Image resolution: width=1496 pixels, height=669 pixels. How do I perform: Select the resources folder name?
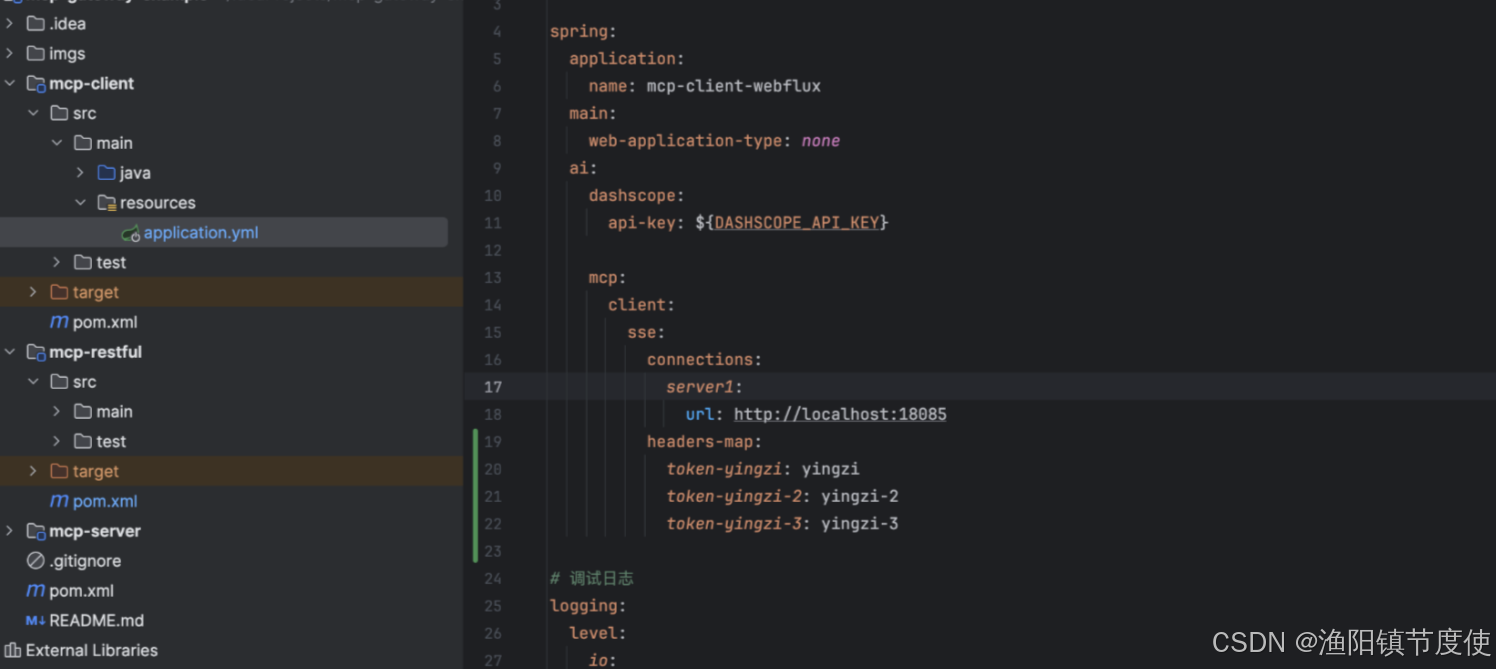coord(158,202)
